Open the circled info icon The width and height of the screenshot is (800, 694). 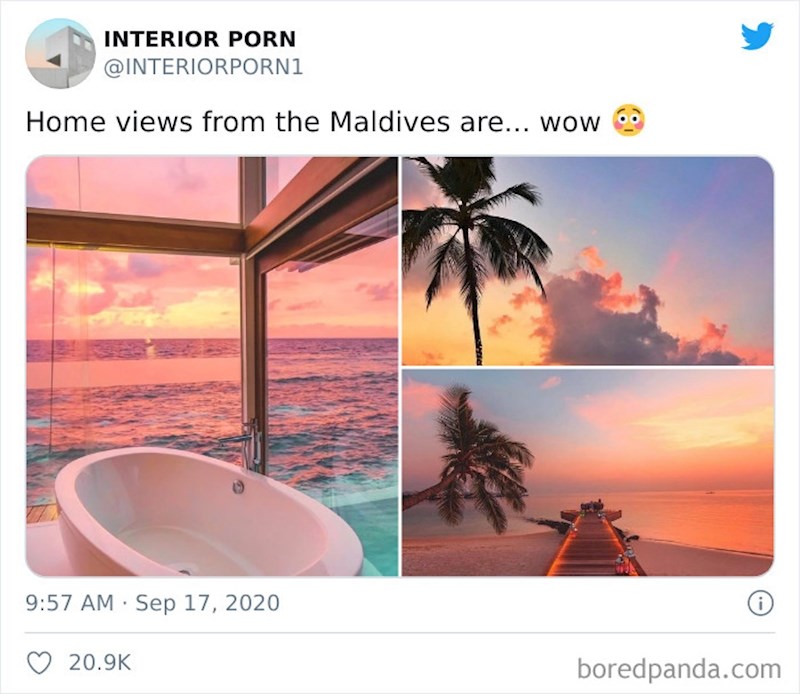point(760,603)
